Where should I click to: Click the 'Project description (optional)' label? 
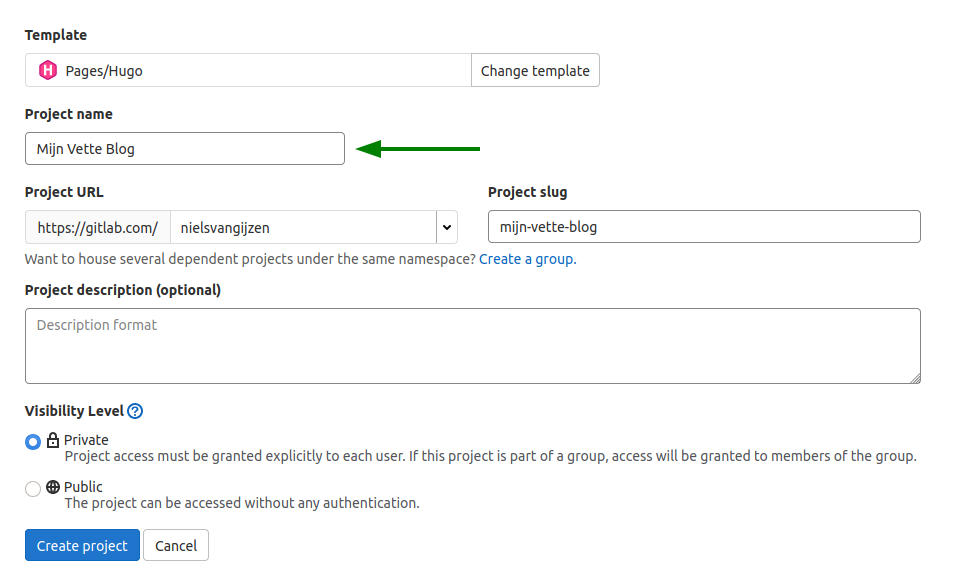123,290
